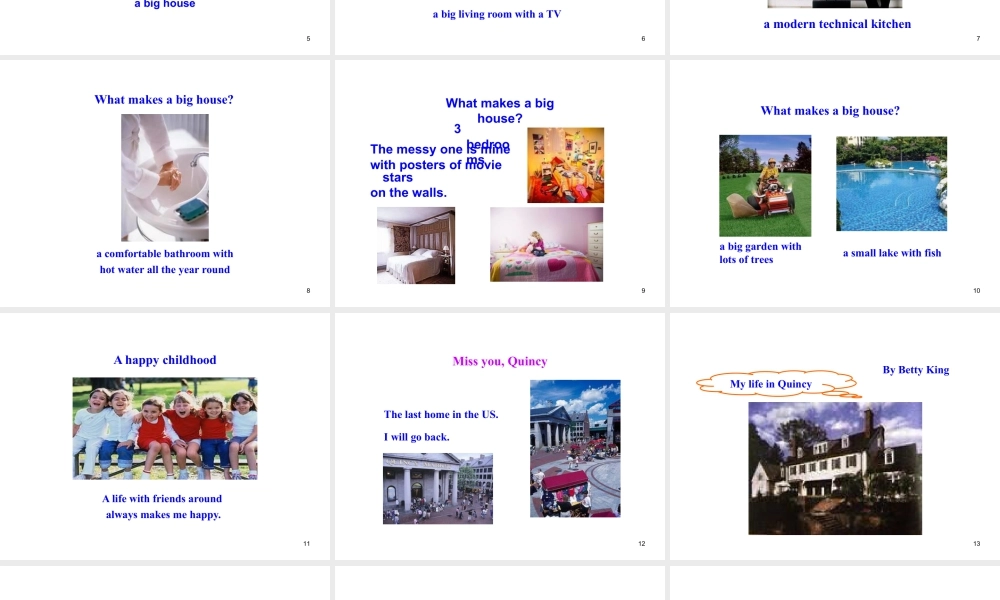Click the large white house photo on slide 13
This screenshot has width=1000, height=600.
[x=835, y=468]
